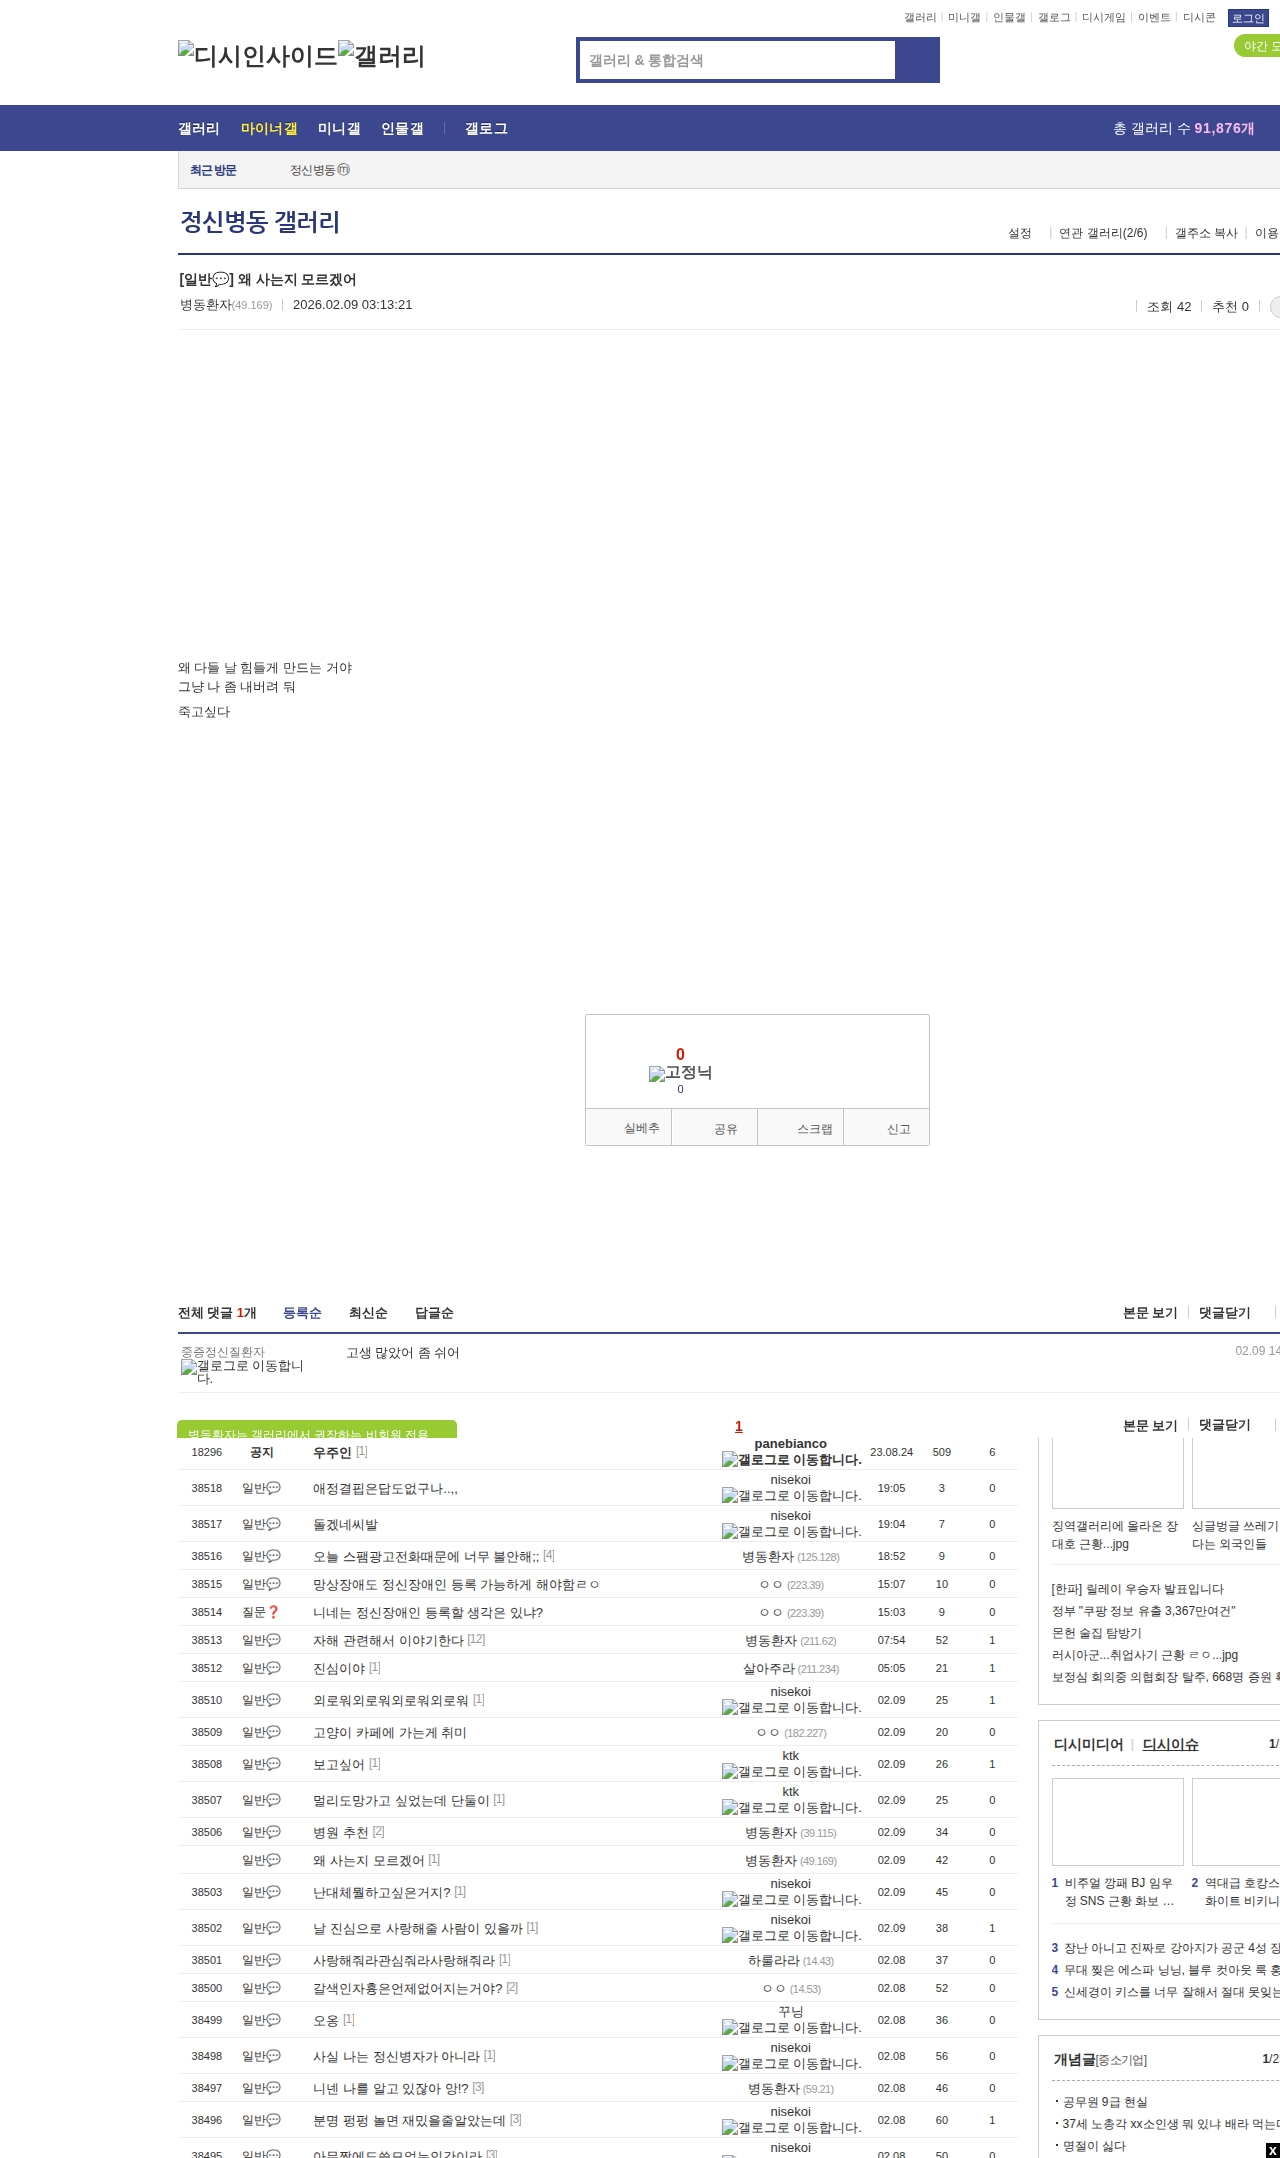Open the 이벤트 link in the top bar
Screen dimensions: 1280x2158
[x=1154, y=18]
